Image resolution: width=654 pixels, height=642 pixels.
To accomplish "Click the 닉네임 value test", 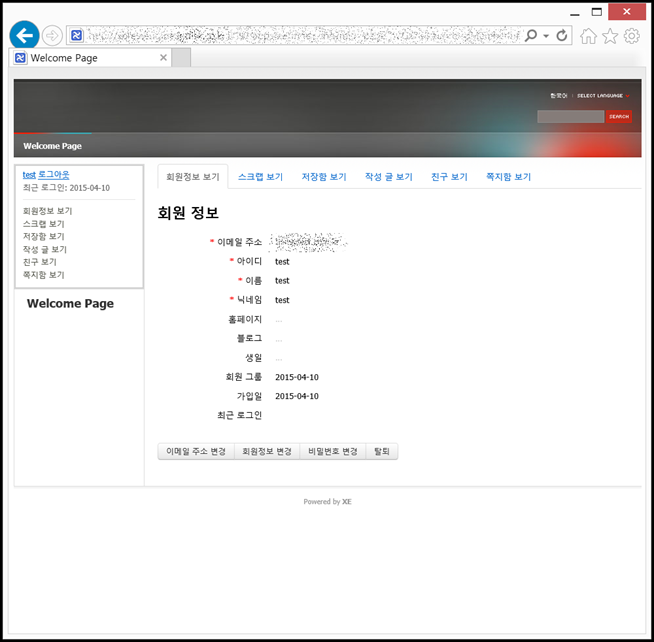I will 282,300.
